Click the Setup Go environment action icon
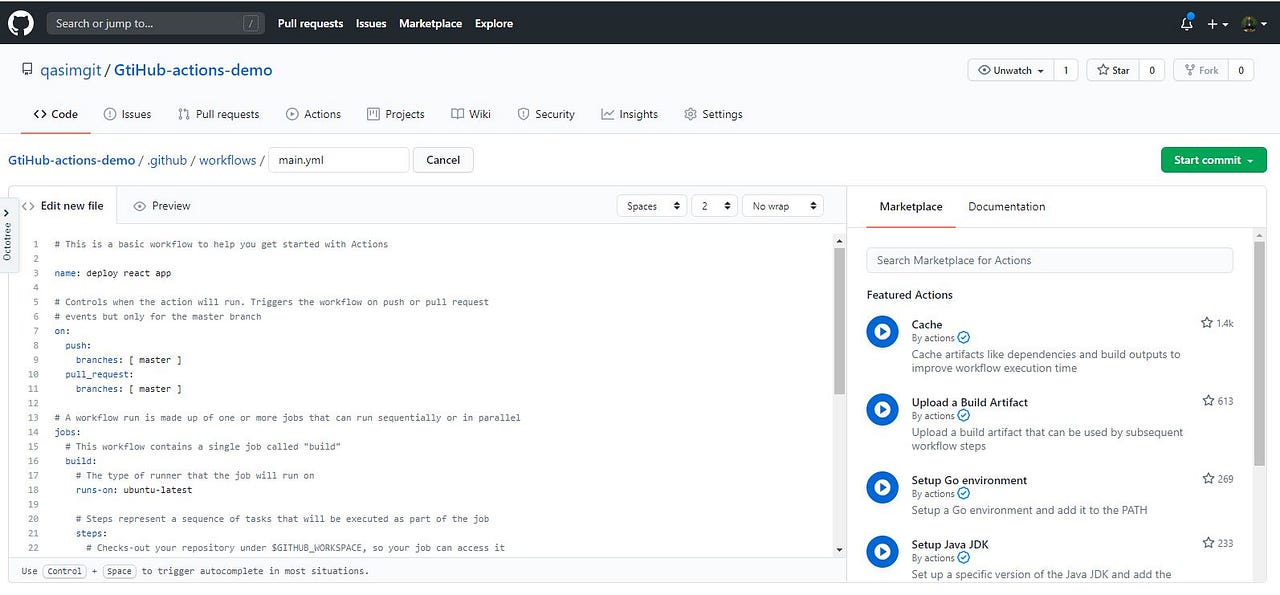Viewport: 1280px width, 595px height. (x=882, y=487)
